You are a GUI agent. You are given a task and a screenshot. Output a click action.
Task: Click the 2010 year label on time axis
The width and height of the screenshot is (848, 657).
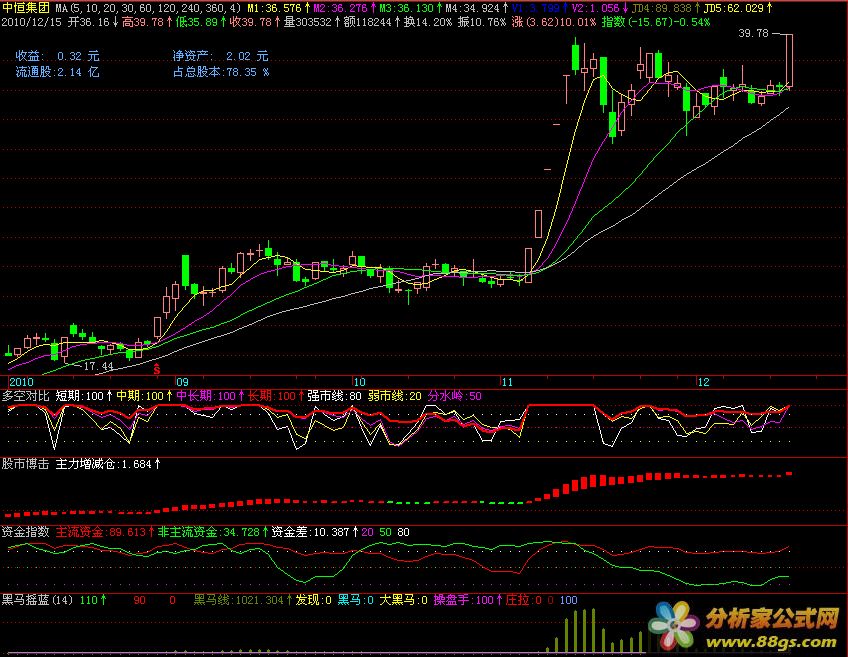[21, 382]
